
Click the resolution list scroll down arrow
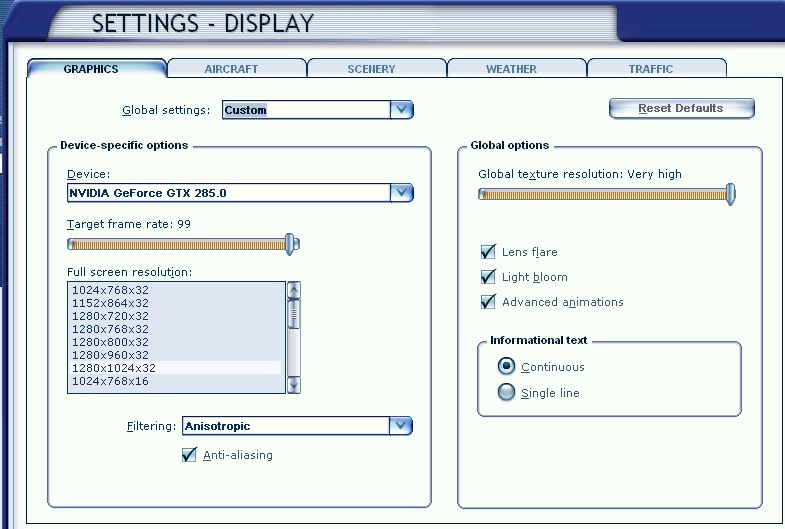click(294, 384)
